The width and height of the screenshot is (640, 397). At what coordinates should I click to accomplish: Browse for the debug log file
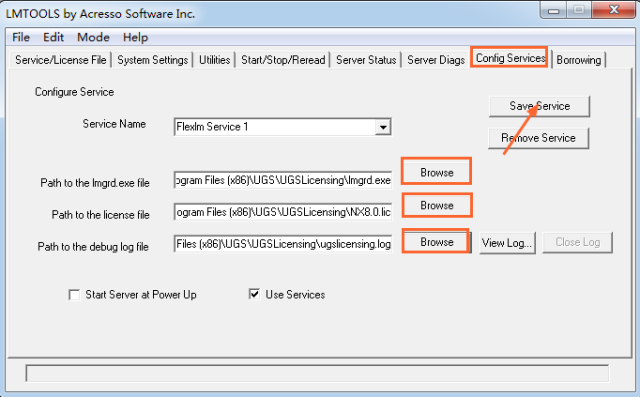[x=437, y=242]
